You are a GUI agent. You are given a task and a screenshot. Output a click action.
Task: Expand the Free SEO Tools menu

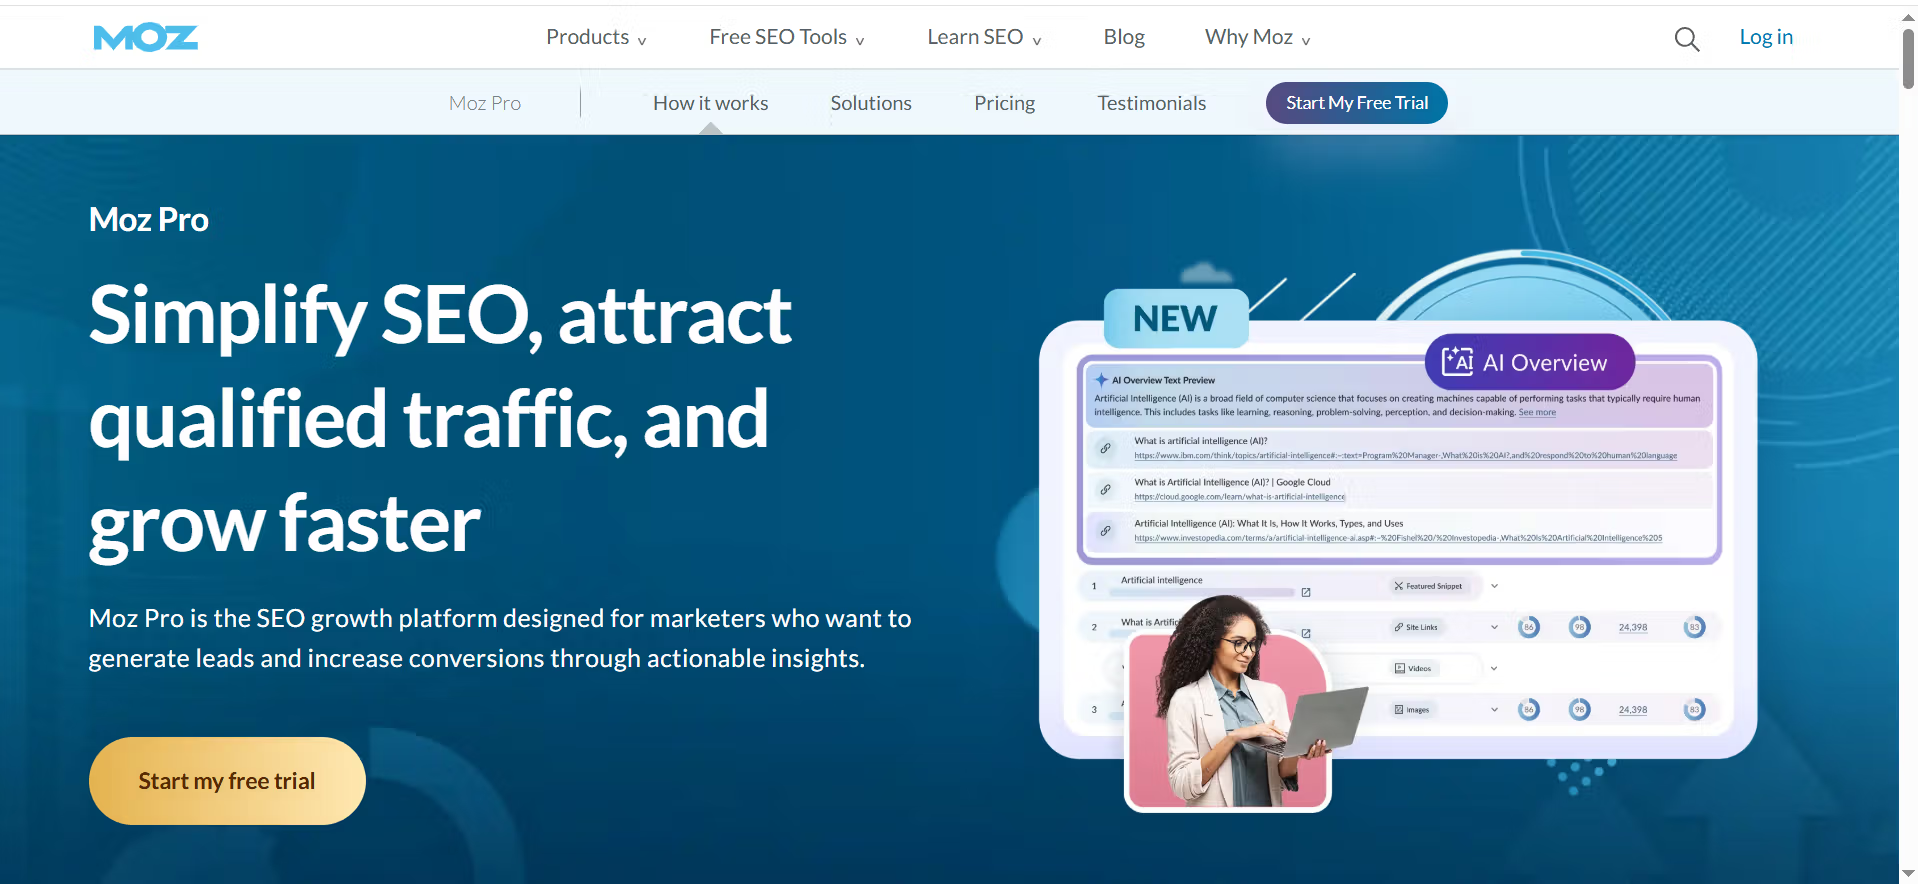click(x=787, y=37)
